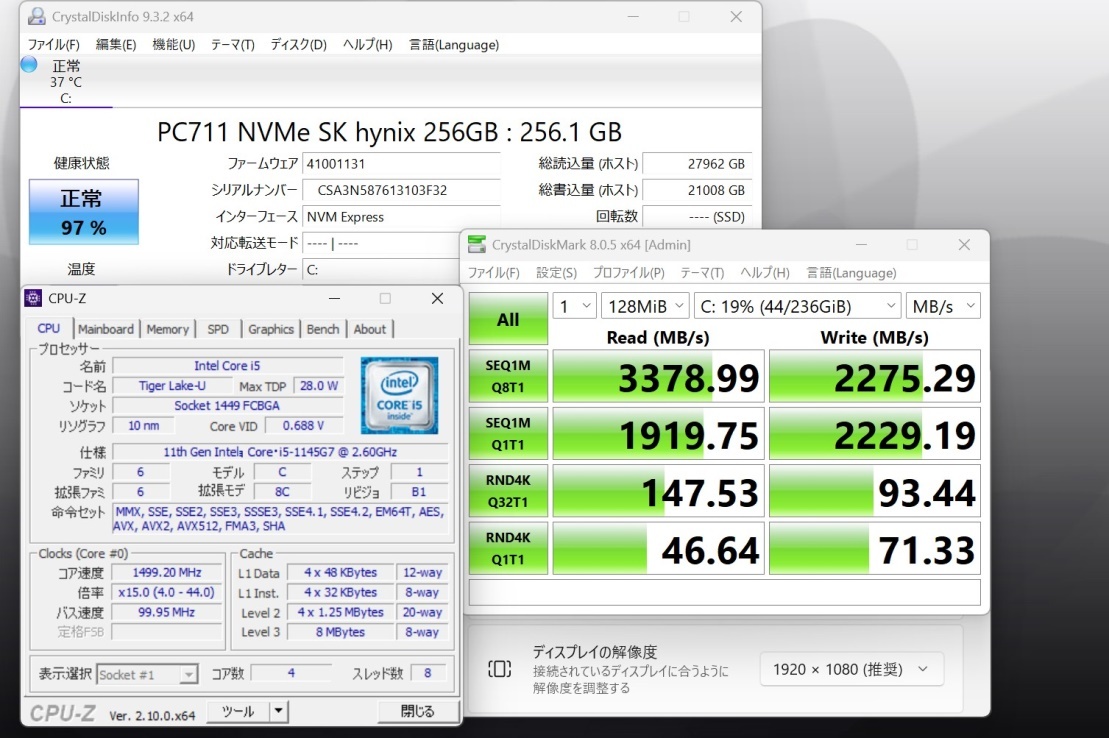Click the Intel Core i5 logo in CPU-Z
Screen dimensions: 1109x738
click(400, 395)
